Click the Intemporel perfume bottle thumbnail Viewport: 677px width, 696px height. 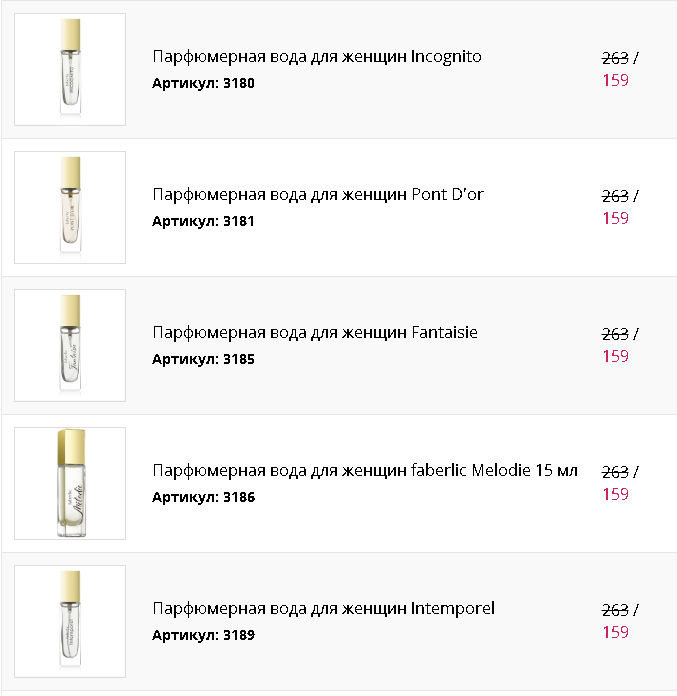pyautogui.click(x=70, y=621)
